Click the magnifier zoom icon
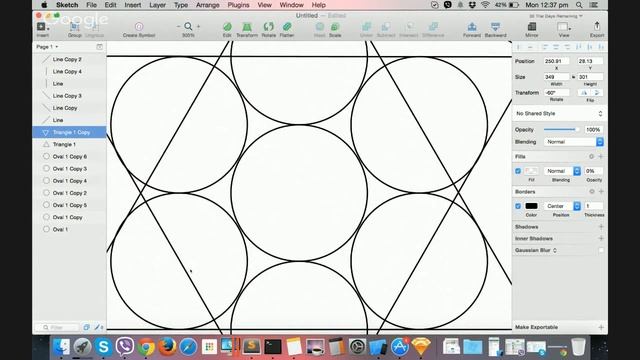This screenshot has width=640, height=360. click(188, 27)
